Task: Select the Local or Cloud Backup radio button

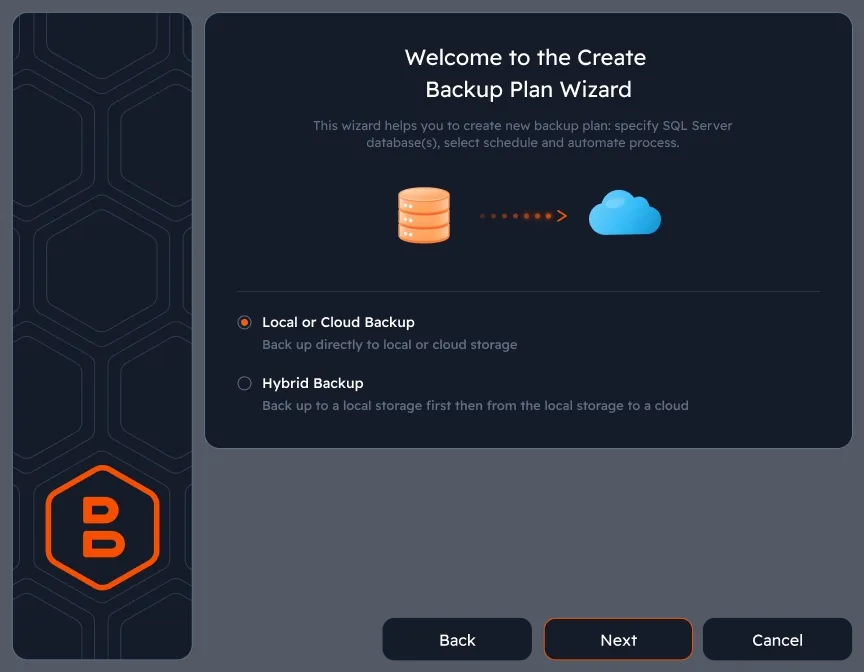Action: (244, 322)
